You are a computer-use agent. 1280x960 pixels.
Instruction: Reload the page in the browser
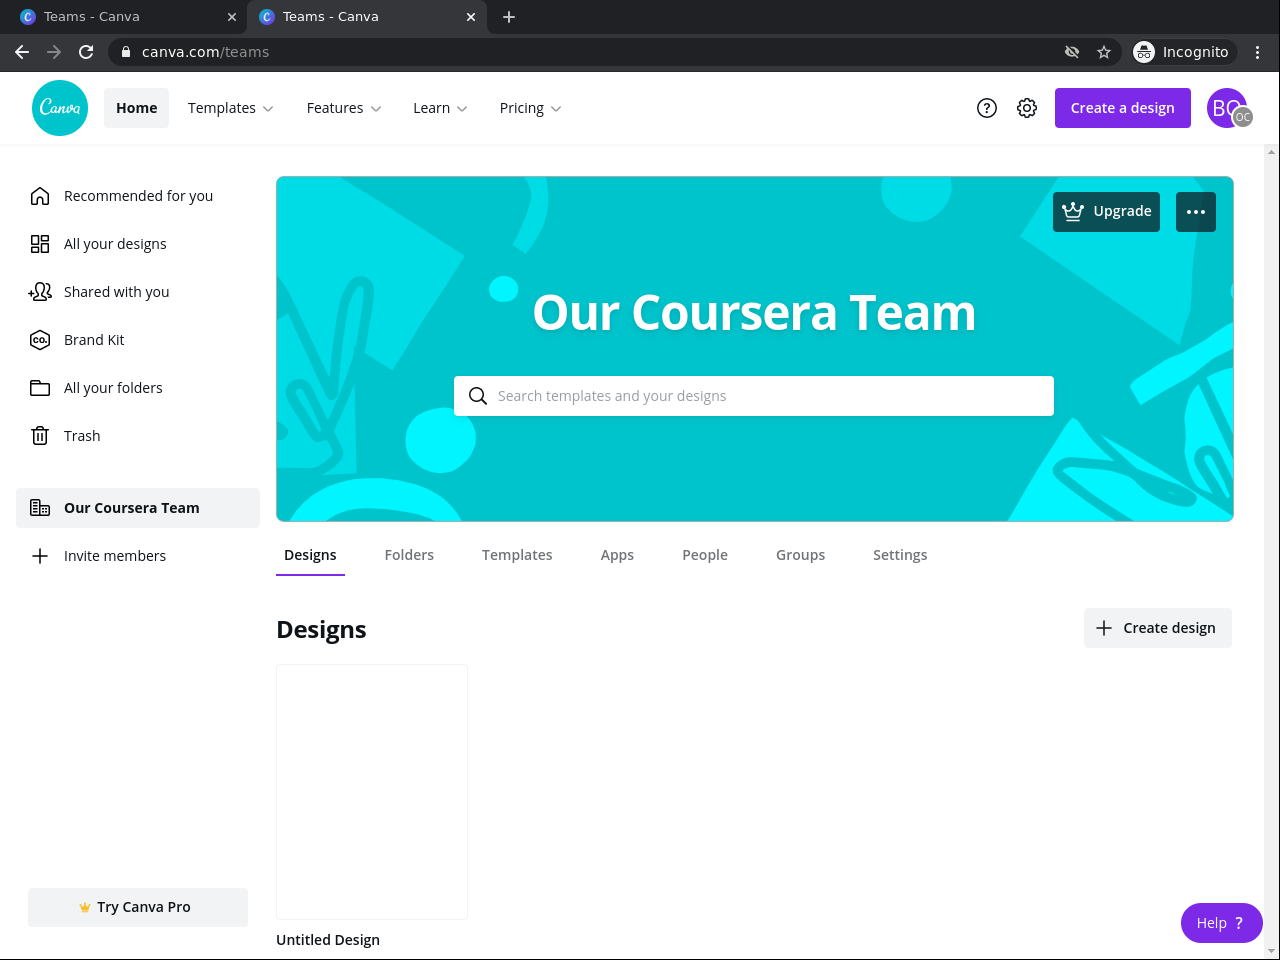(x=86, y=52)
